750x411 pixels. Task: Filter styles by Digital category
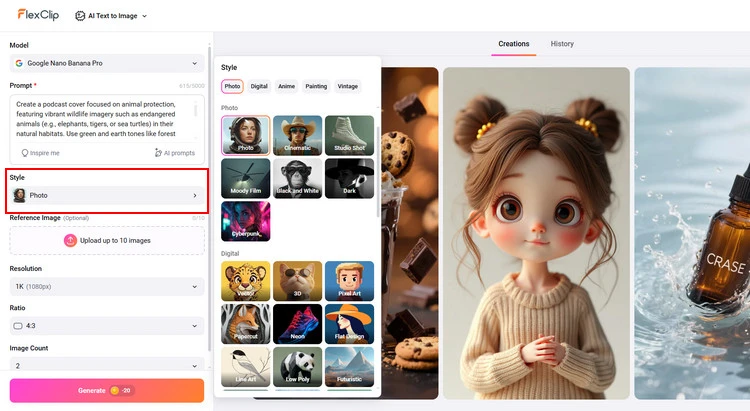click(x=259, y=87)
